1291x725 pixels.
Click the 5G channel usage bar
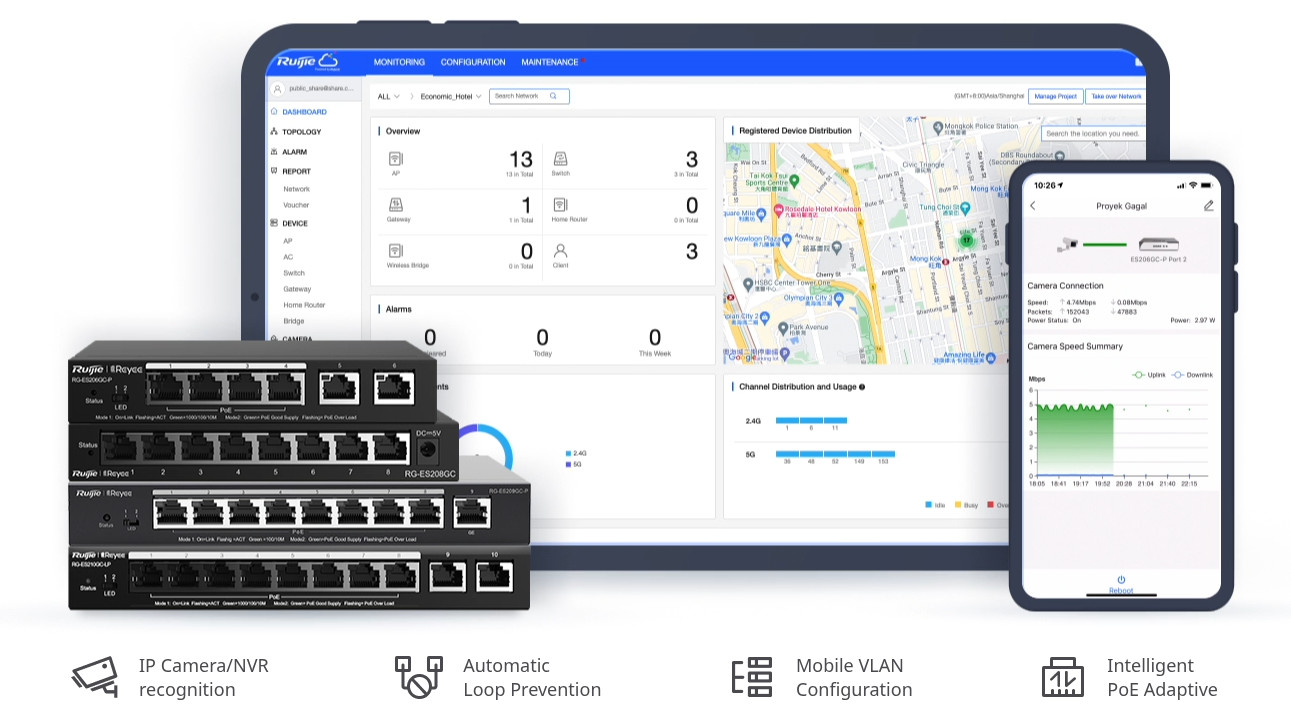point(835,454)
